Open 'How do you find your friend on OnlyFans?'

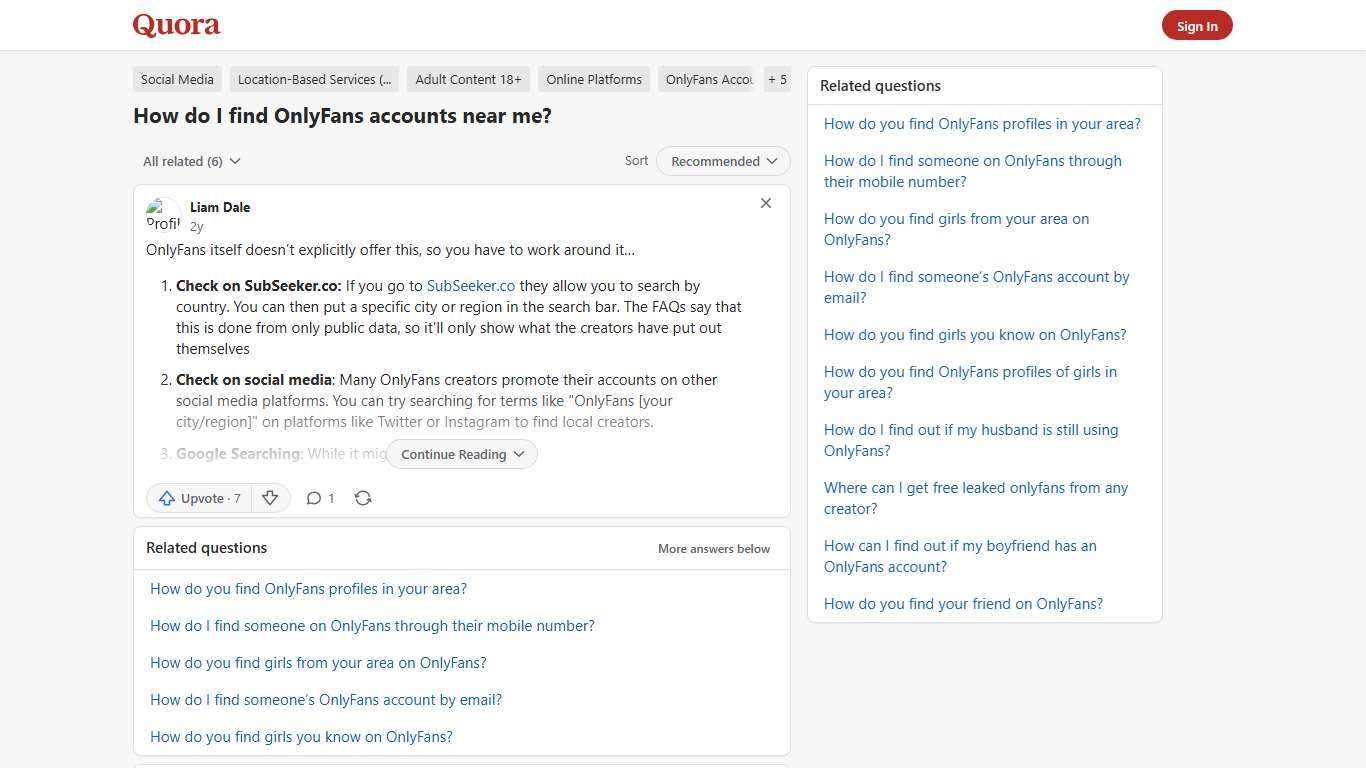(x=963, y=603)
